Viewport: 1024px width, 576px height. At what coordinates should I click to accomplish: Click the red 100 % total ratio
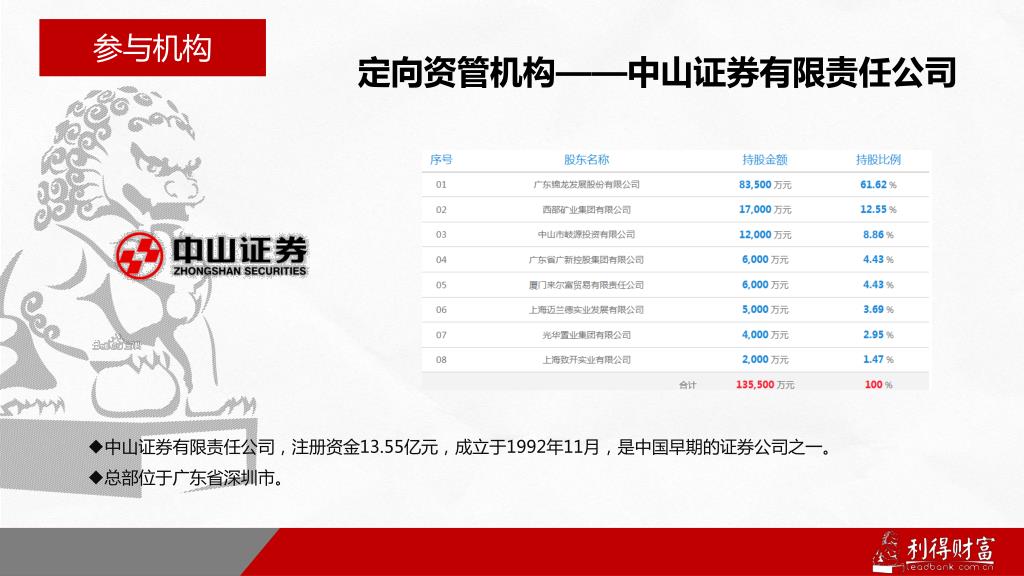878,385
